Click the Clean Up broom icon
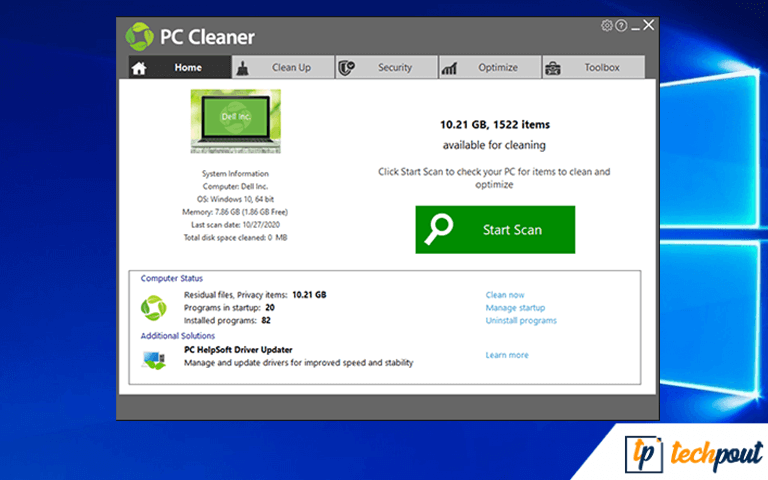This screenshot has height=480, width=768. (x=242, y=68)
